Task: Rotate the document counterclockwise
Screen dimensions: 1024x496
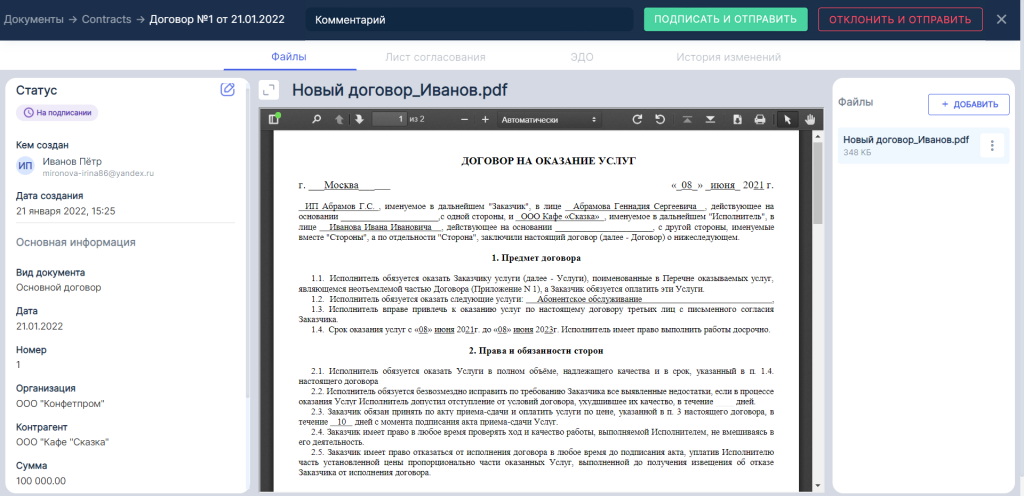Action: (660, 119)
